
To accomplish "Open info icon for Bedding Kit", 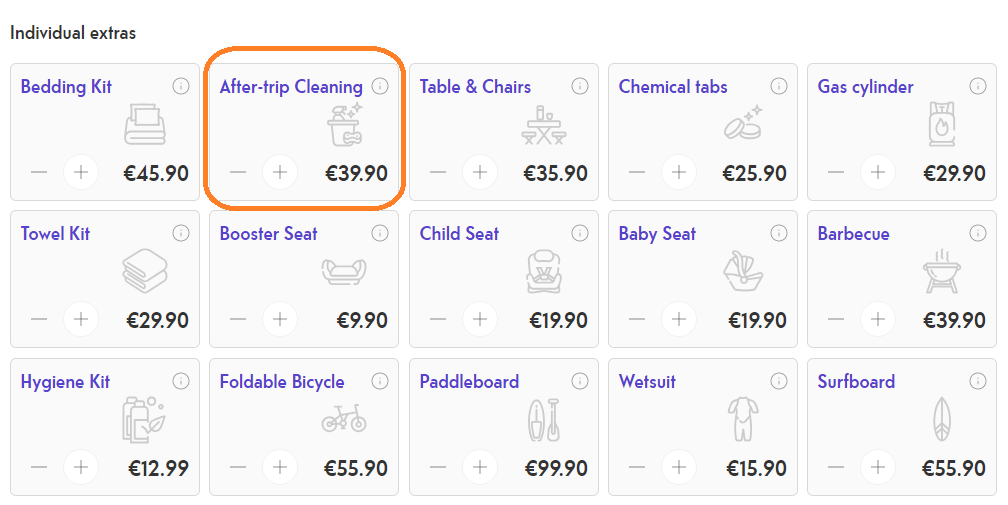I will click(181, 86).
